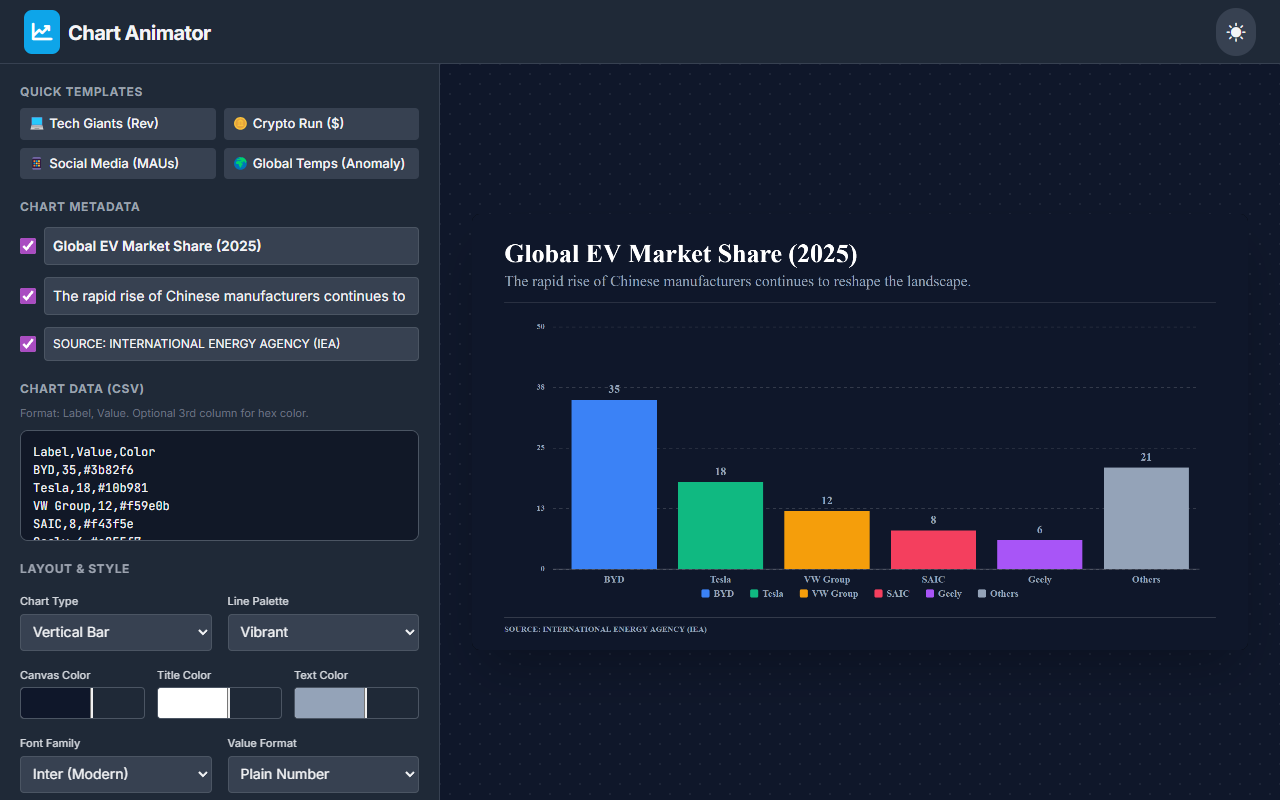The height and width of the screenshot is (800, 1280).
Task: Click inside the Chart Data CSV field
Action: 219,485
